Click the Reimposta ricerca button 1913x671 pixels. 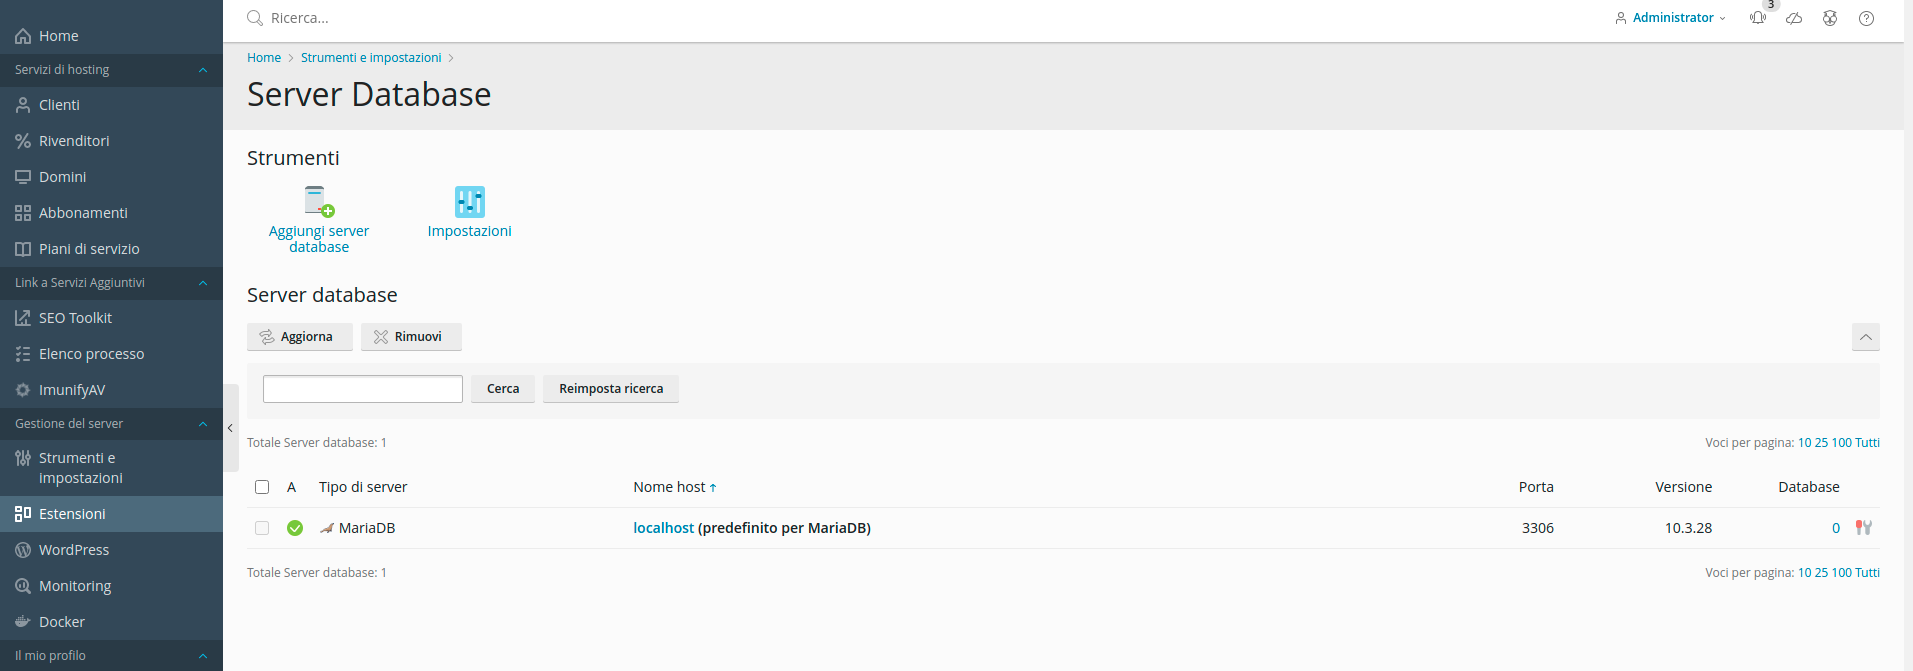(x=610, y=388)
